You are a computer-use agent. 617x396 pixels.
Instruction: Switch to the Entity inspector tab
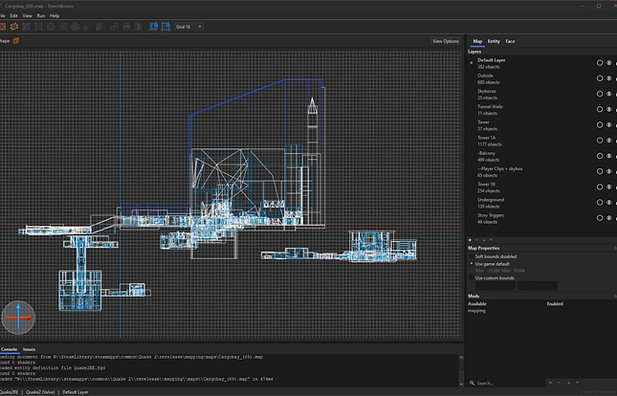click(494, 41)
